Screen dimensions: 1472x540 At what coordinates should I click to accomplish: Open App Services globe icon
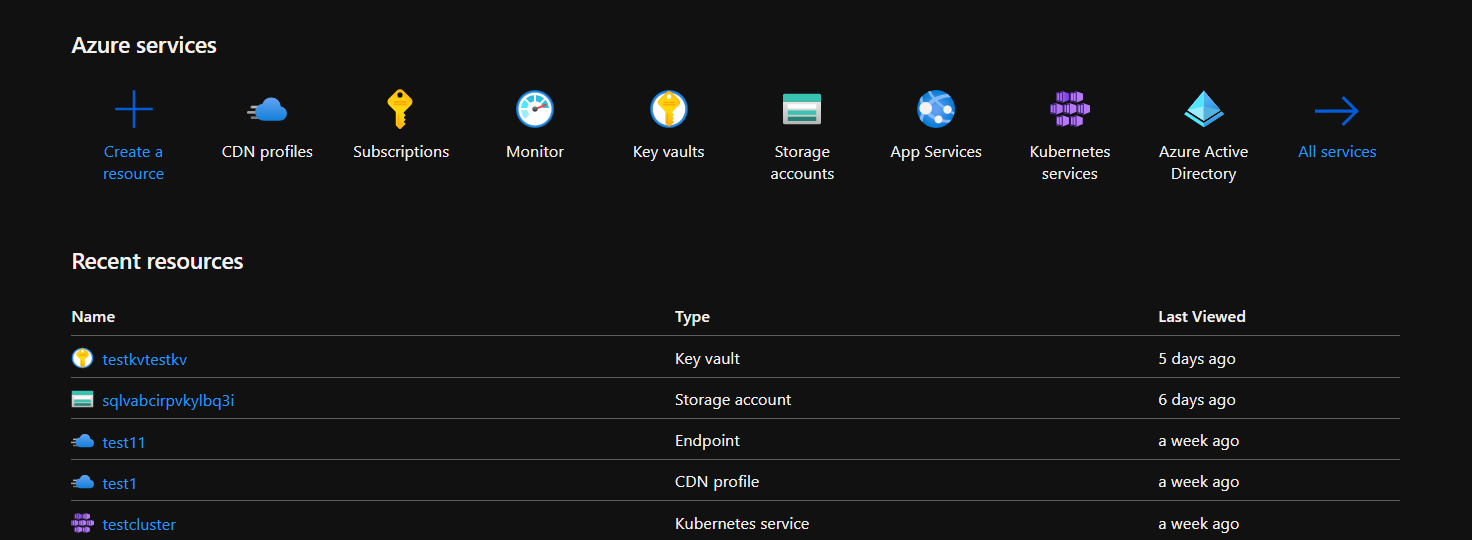pos(936,109)
